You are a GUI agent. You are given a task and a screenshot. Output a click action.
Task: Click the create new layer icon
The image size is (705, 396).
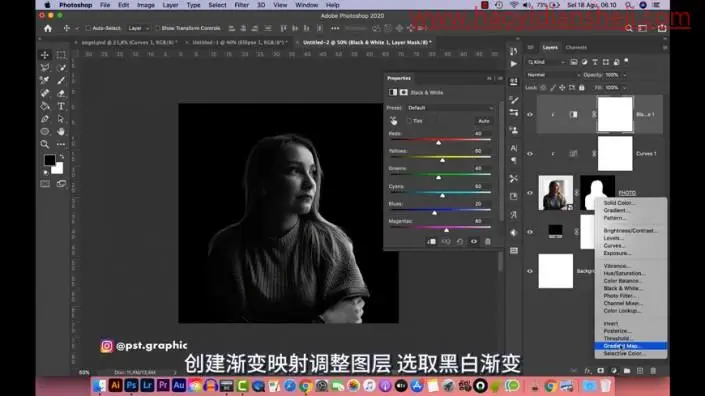pos(640,371)
